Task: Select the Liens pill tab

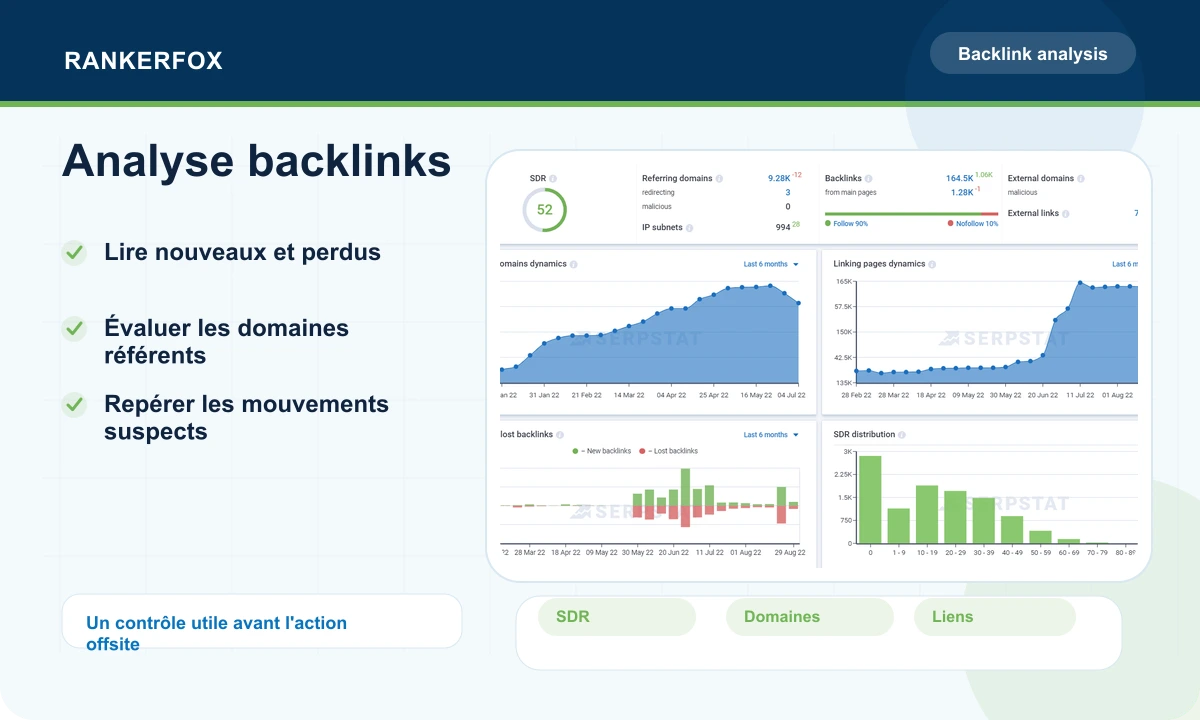Action: point(995,617)
